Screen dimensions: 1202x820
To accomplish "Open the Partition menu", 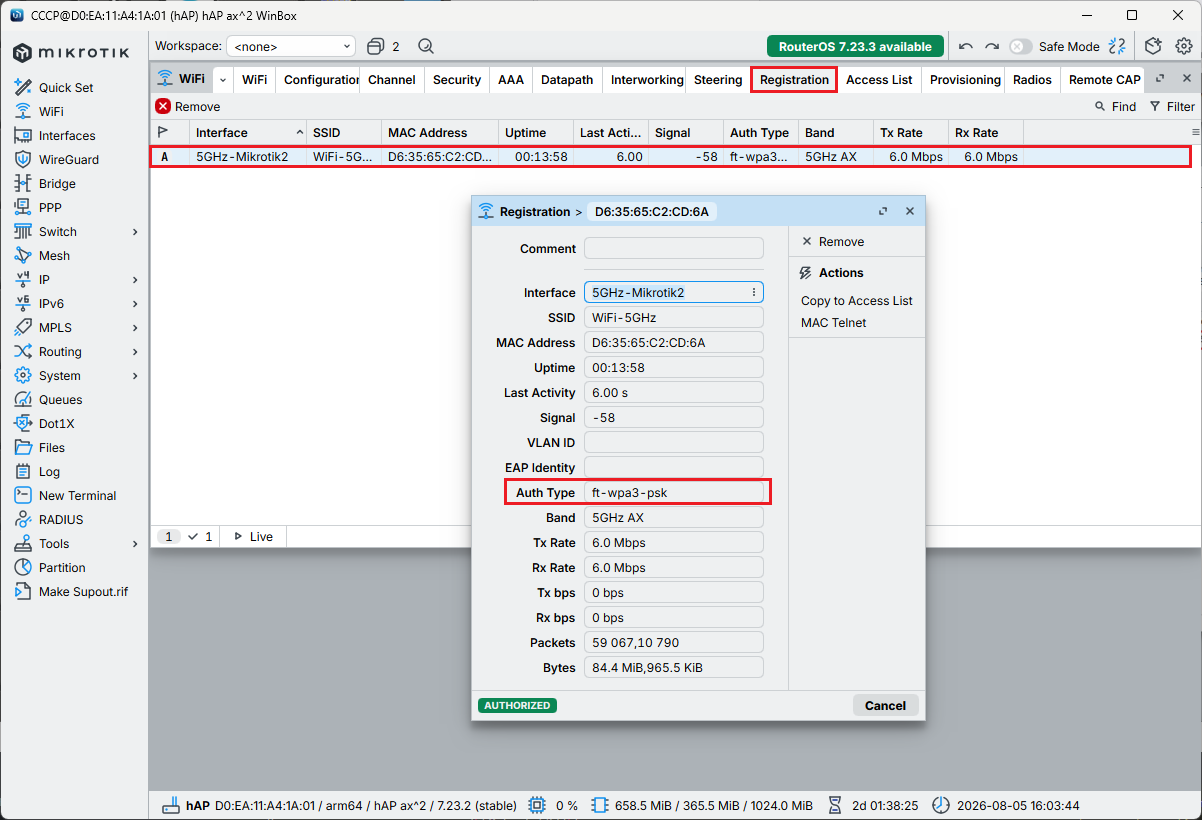I will 62,567.
